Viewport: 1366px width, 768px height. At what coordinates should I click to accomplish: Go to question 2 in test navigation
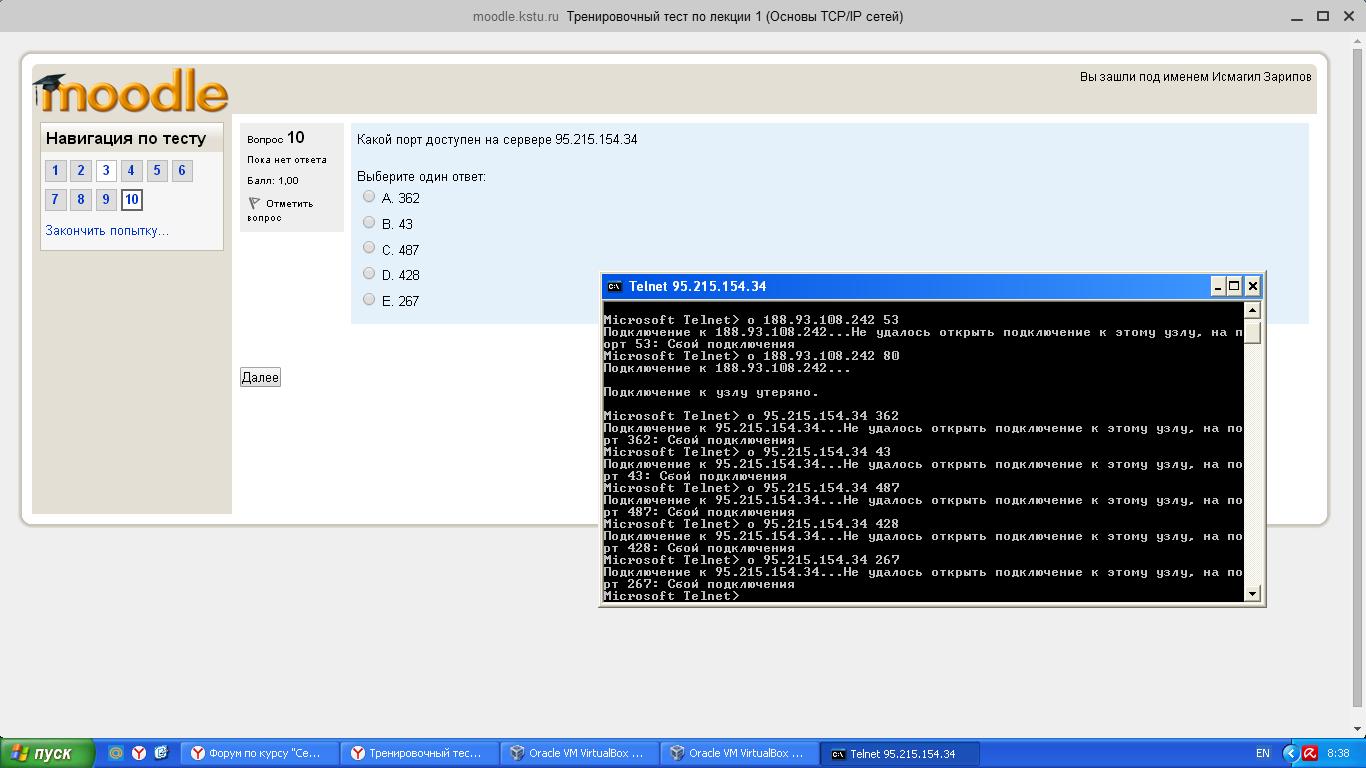click(81, 171)
